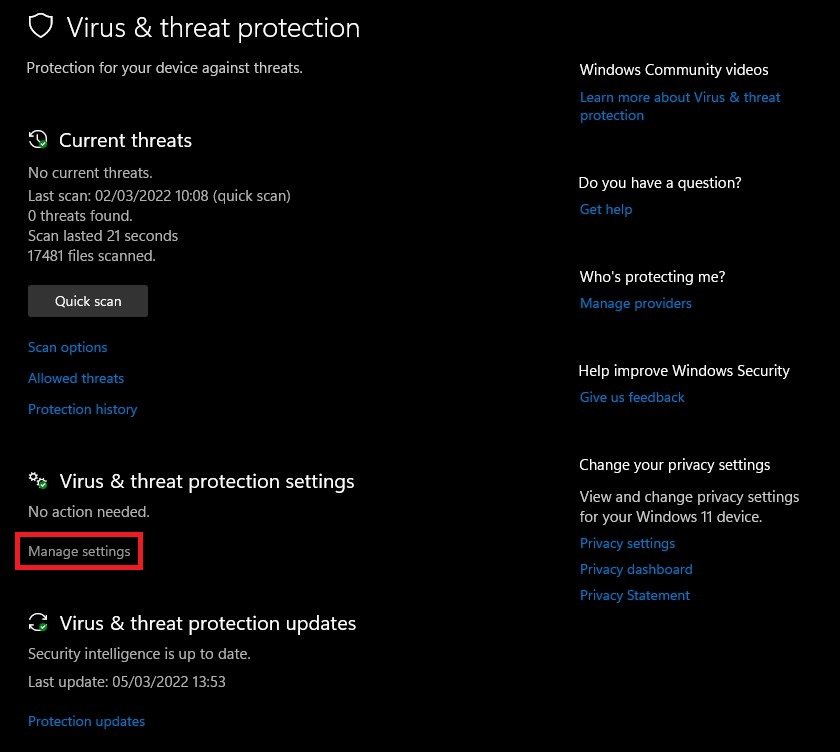Image resolution: width=840 pixels, height=752 pixels.
Task: Start a Quick scan
Action: [88, 301]
